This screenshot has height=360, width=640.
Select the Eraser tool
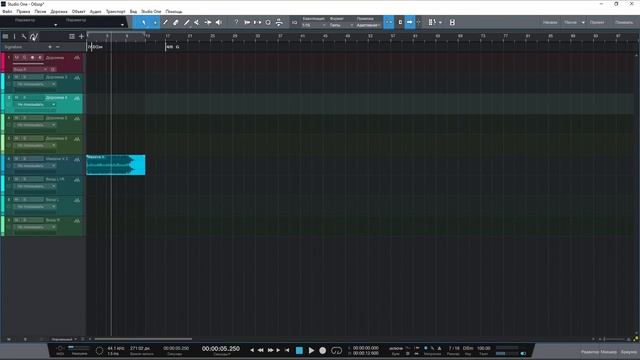point(176,22)
